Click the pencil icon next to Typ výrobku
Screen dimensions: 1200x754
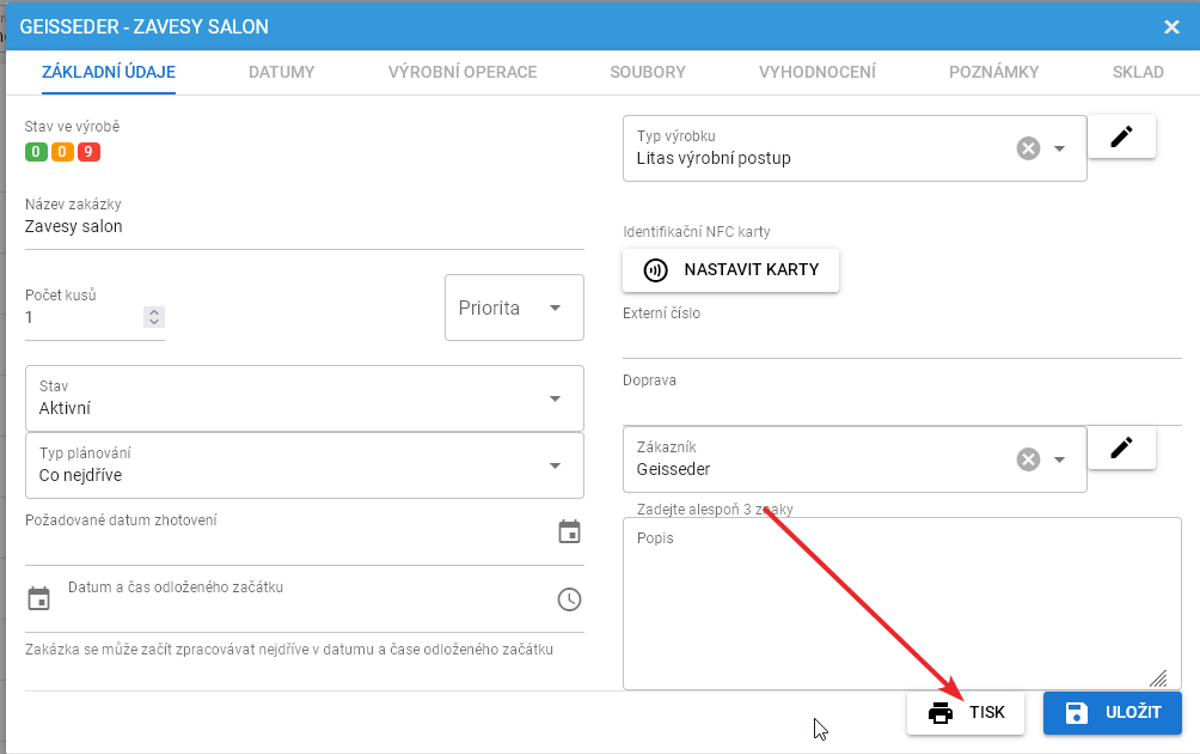[1121, 137]
